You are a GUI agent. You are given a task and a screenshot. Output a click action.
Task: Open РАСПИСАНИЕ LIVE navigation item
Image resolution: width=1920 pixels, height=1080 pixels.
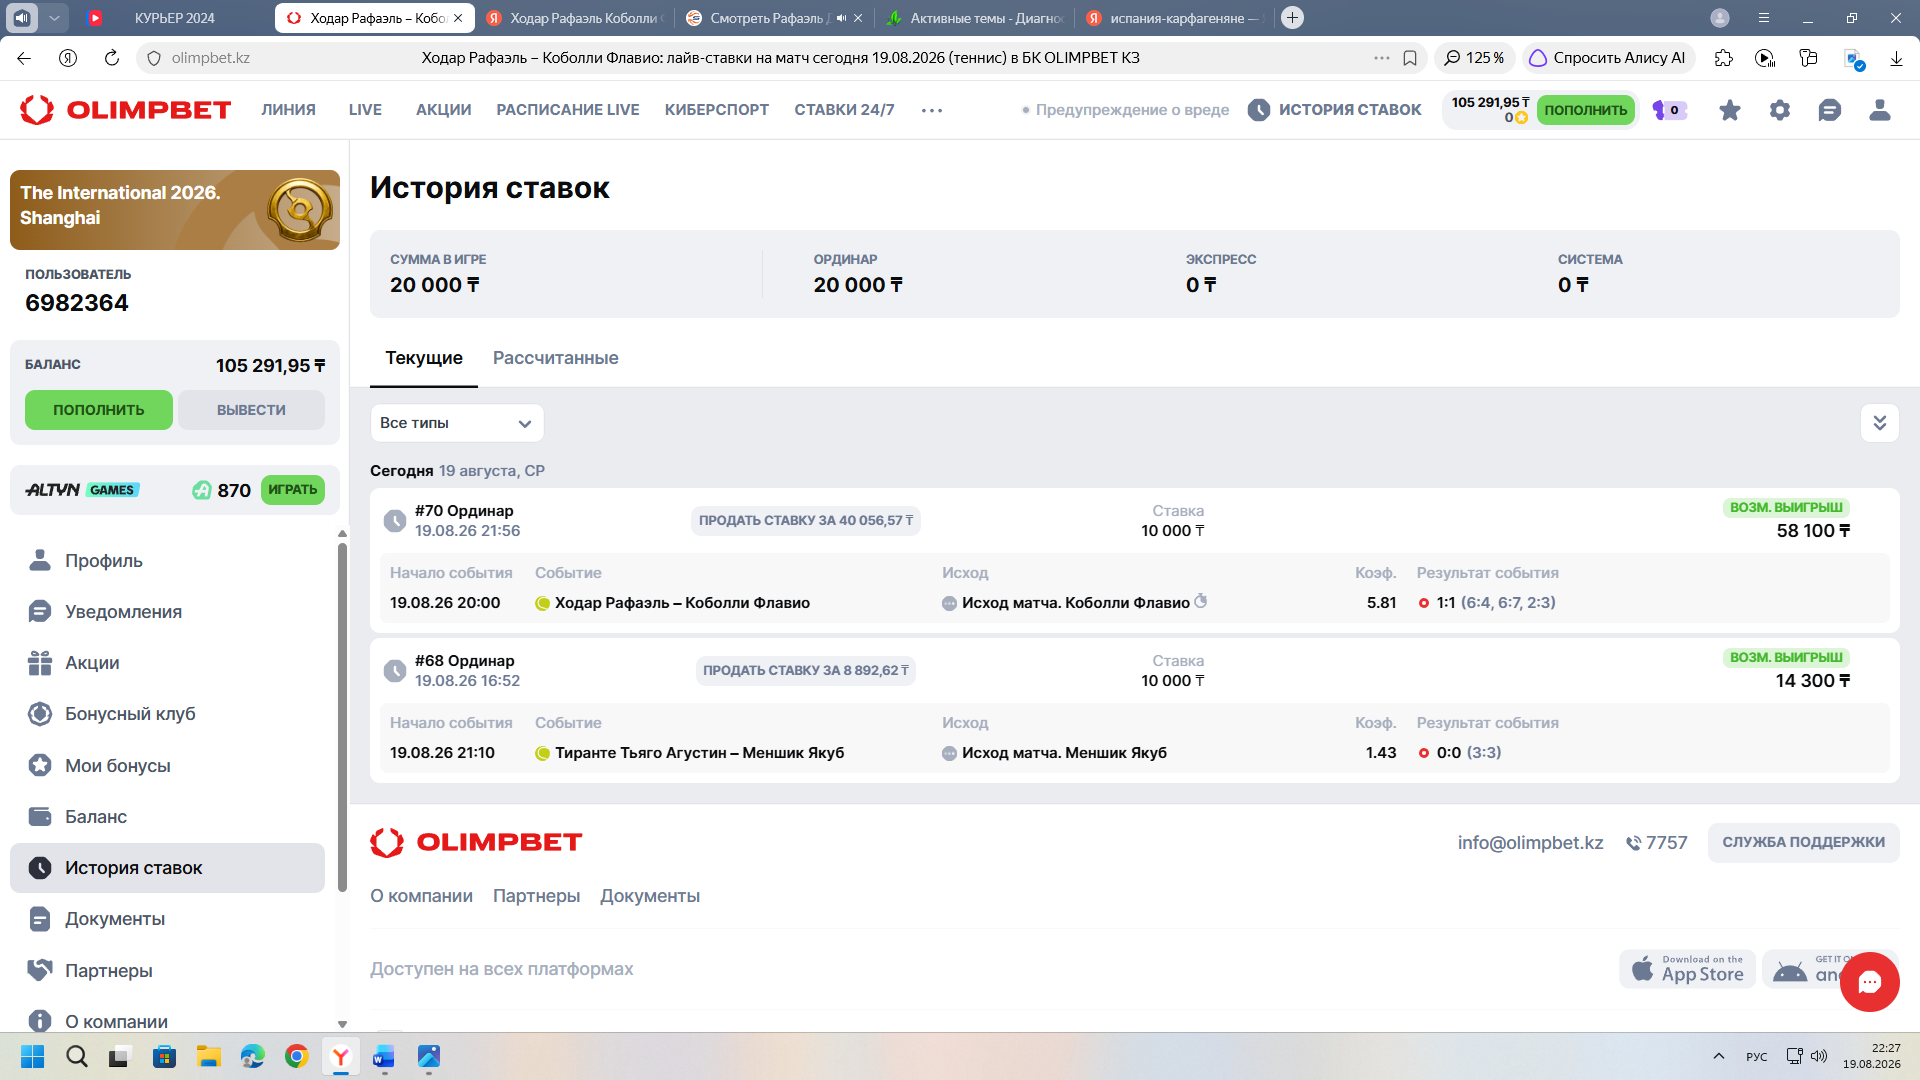coord(568,110)
